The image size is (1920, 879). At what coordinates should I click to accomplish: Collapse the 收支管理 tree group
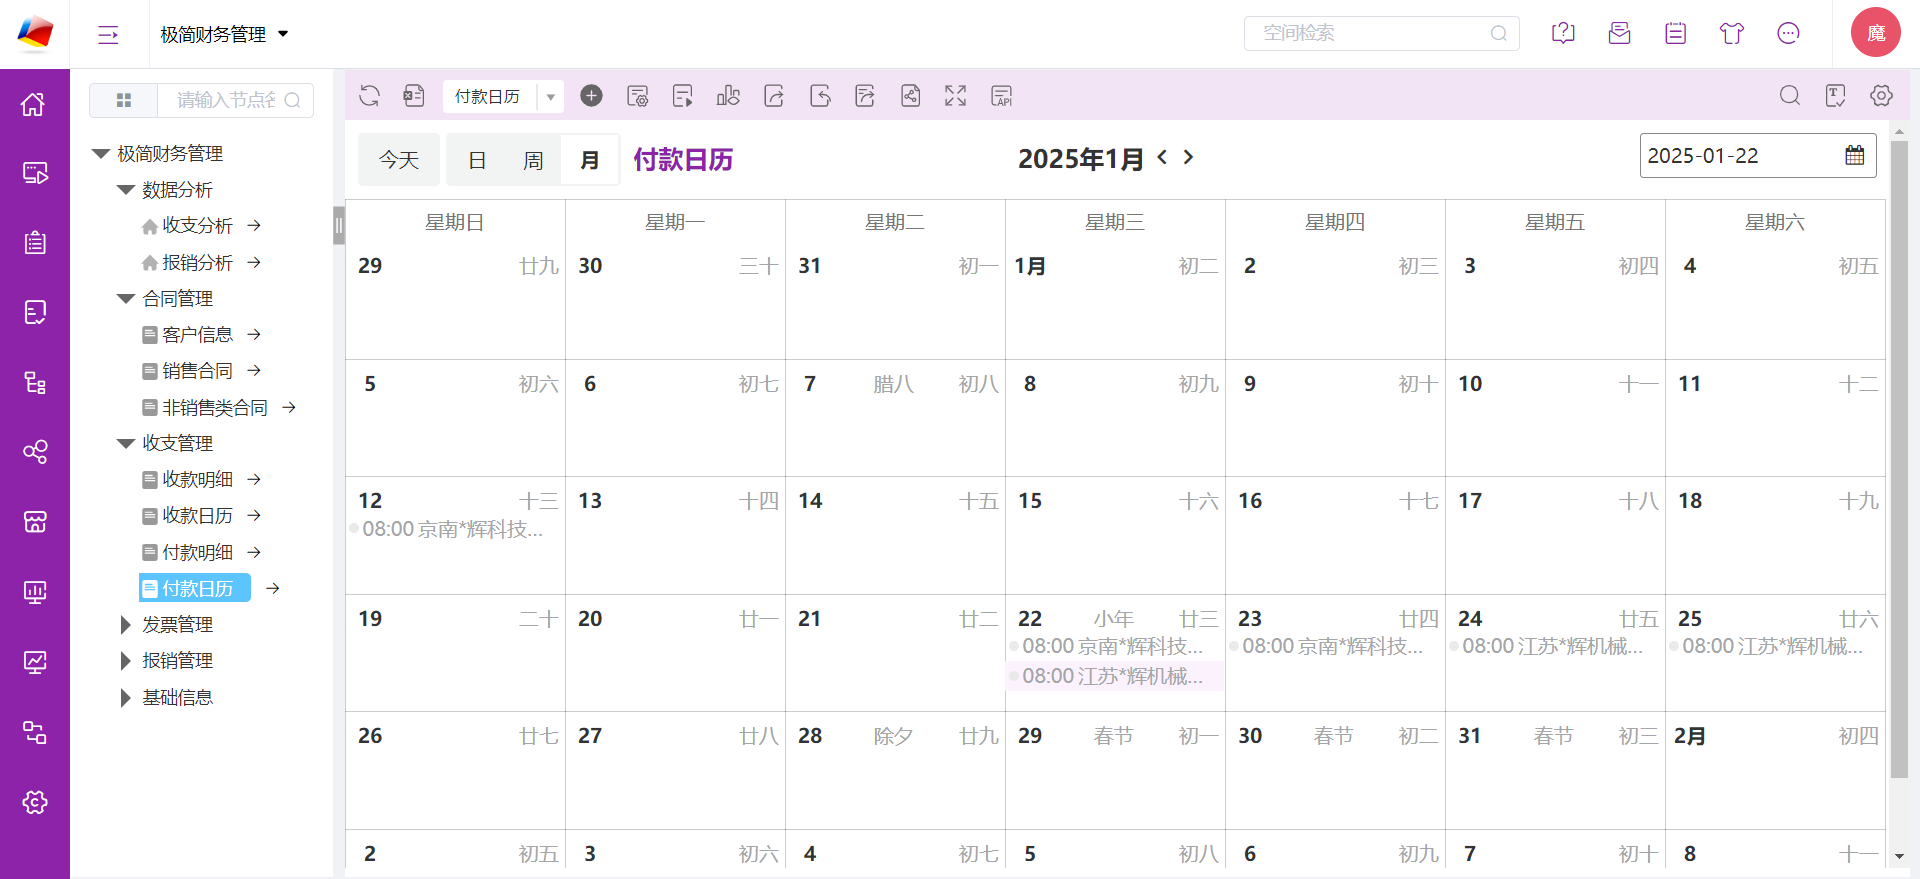pyautogui.click(x=125, y=444)
